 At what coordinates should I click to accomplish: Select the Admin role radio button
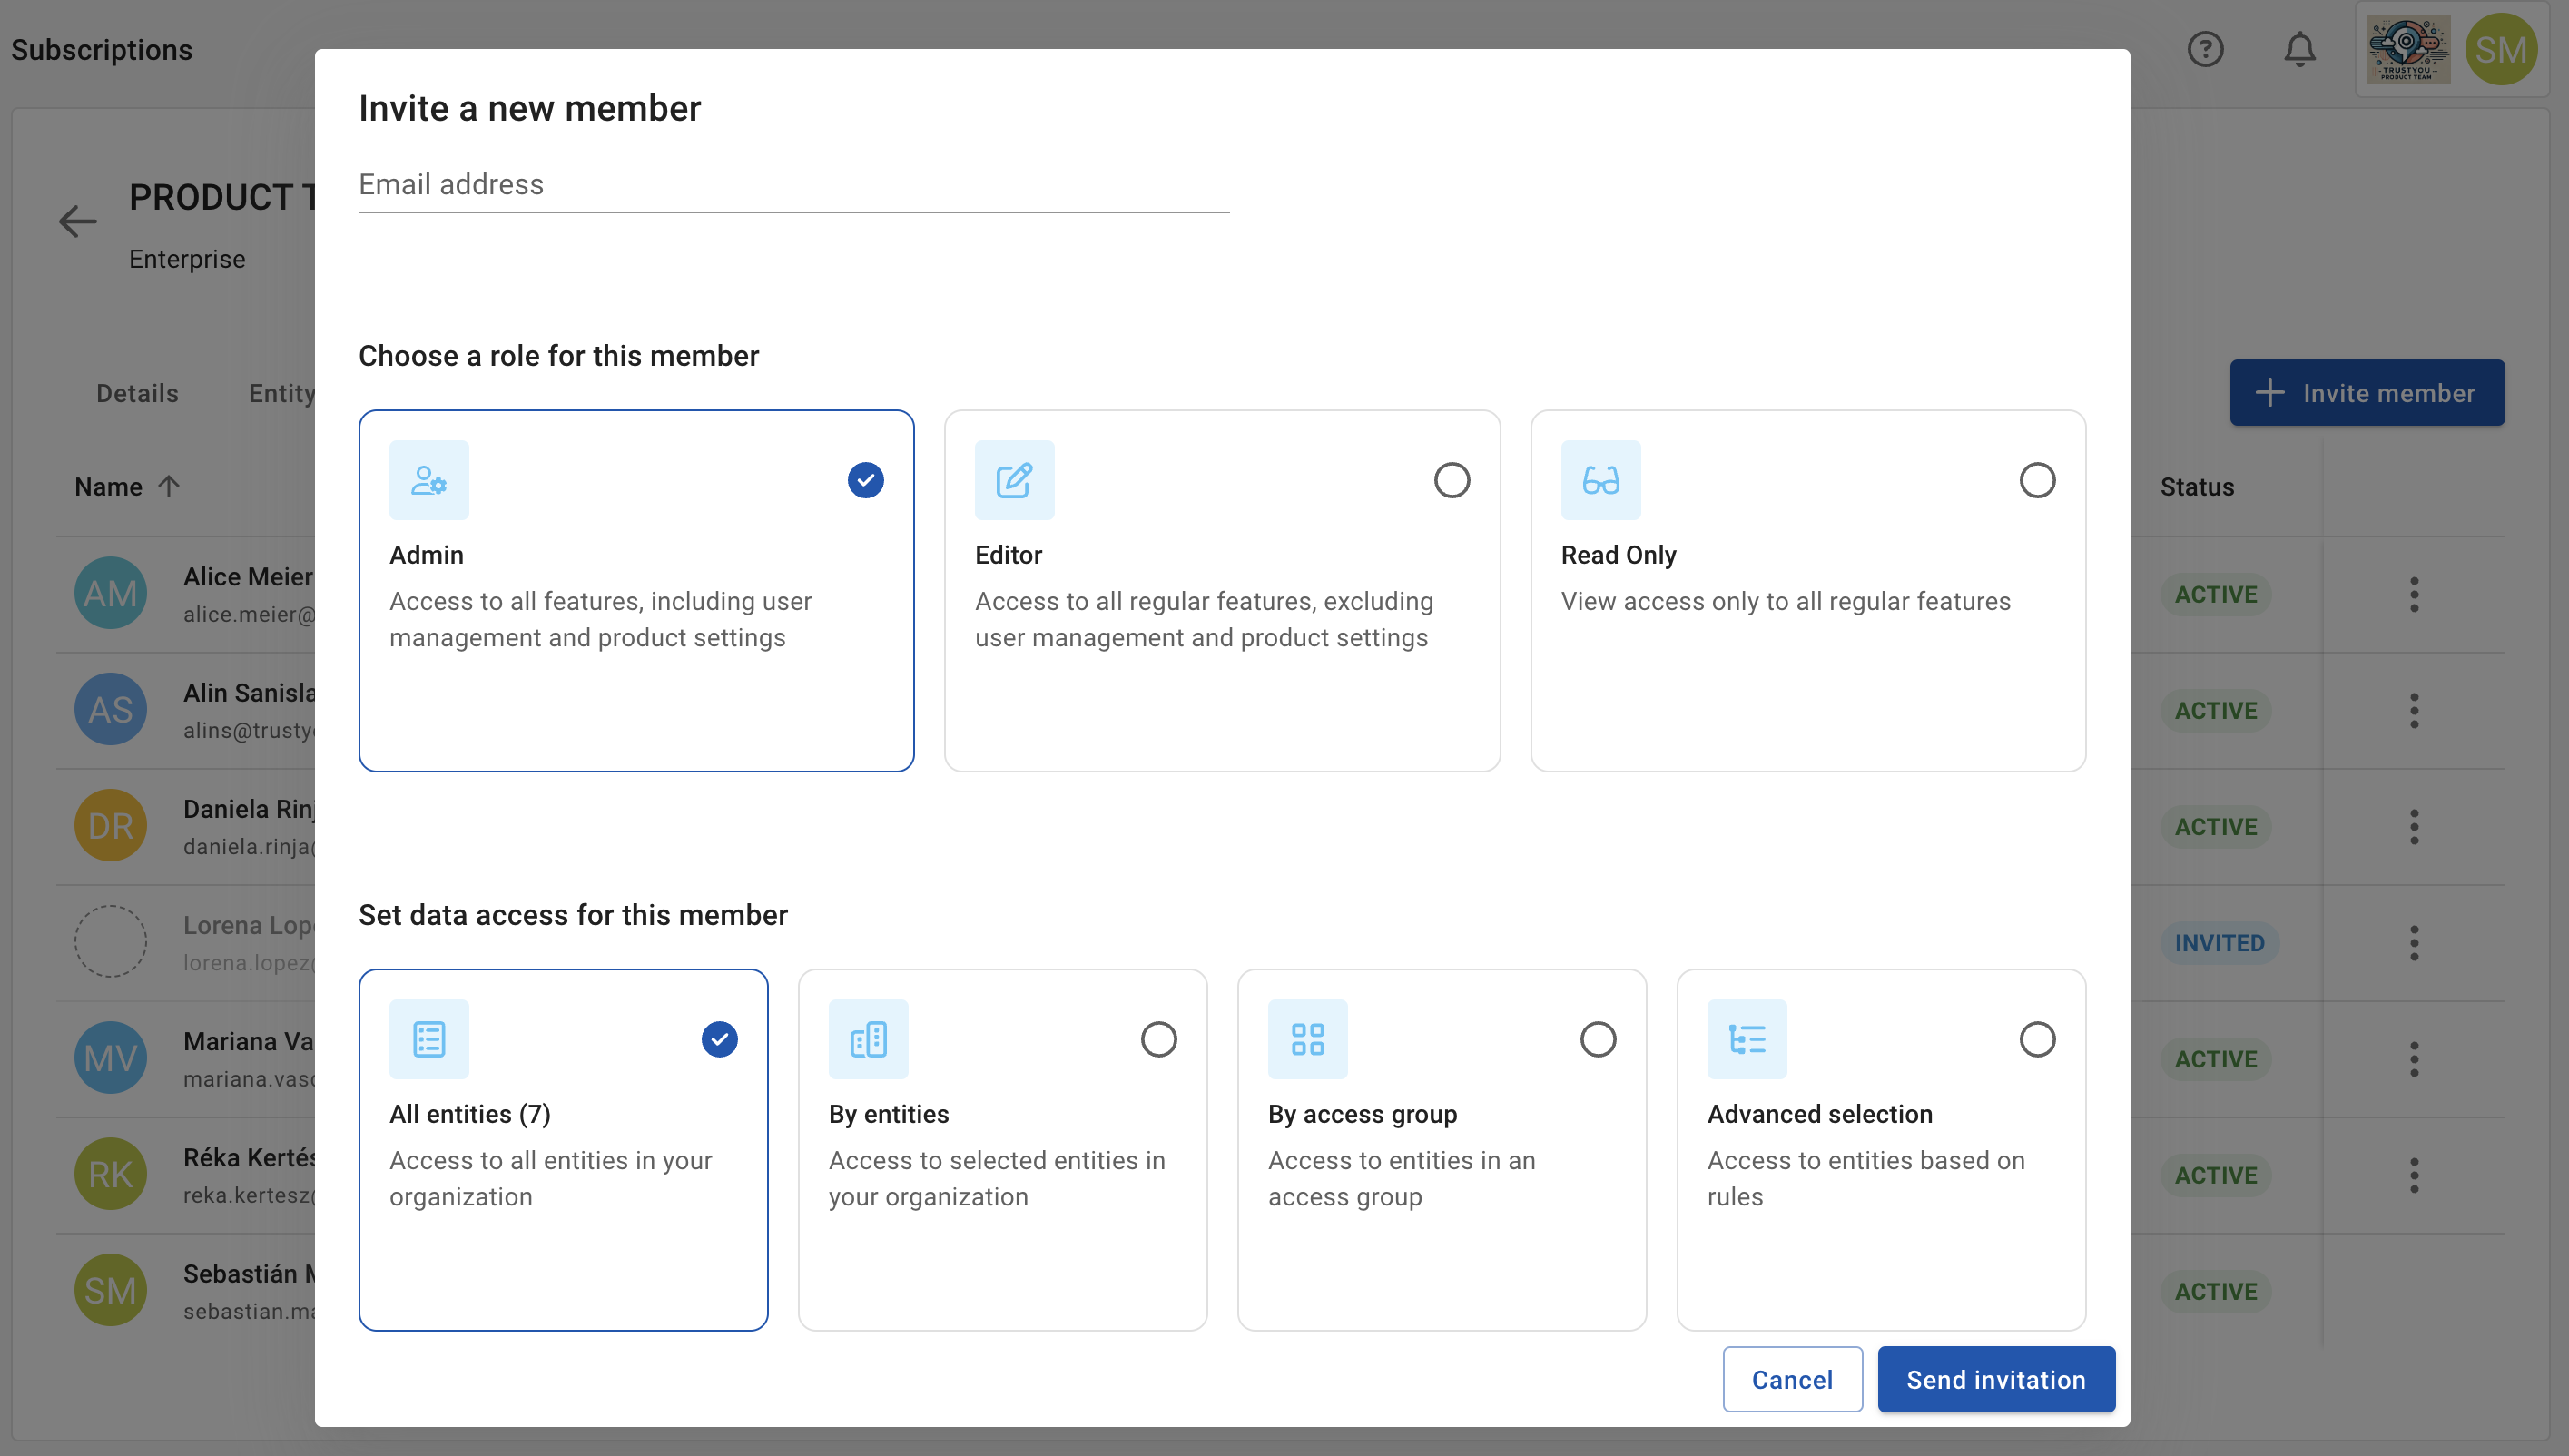[x=865, y=480]
